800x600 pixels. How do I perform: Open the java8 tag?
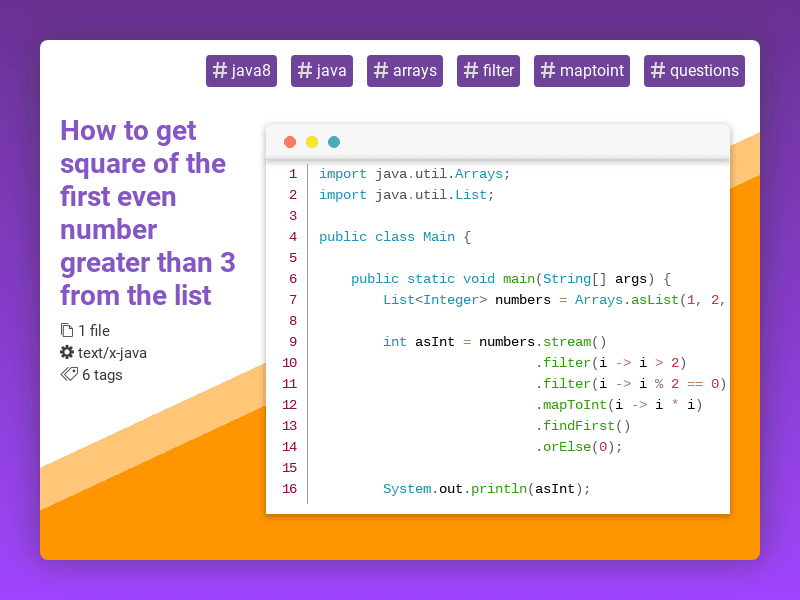(241, 71)
